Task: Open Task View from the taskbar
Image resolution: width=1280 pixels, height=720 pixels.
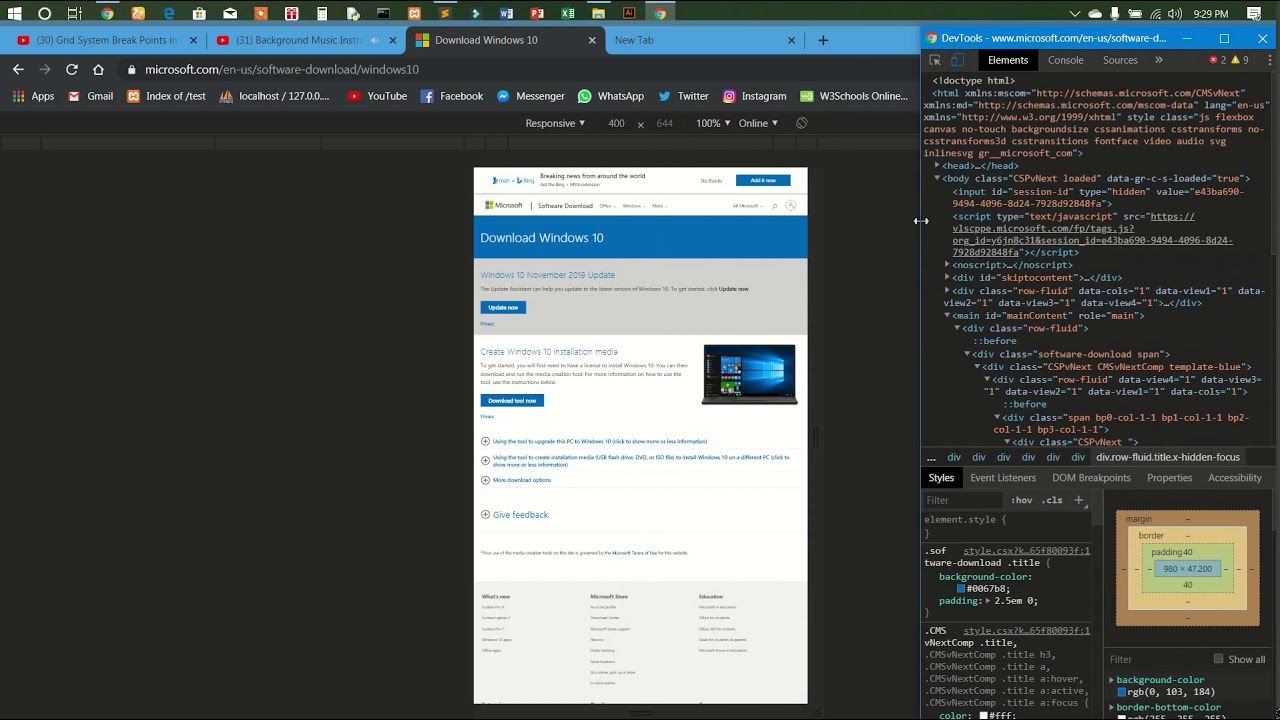Action: pyautogui.click(x=75, y=14)
